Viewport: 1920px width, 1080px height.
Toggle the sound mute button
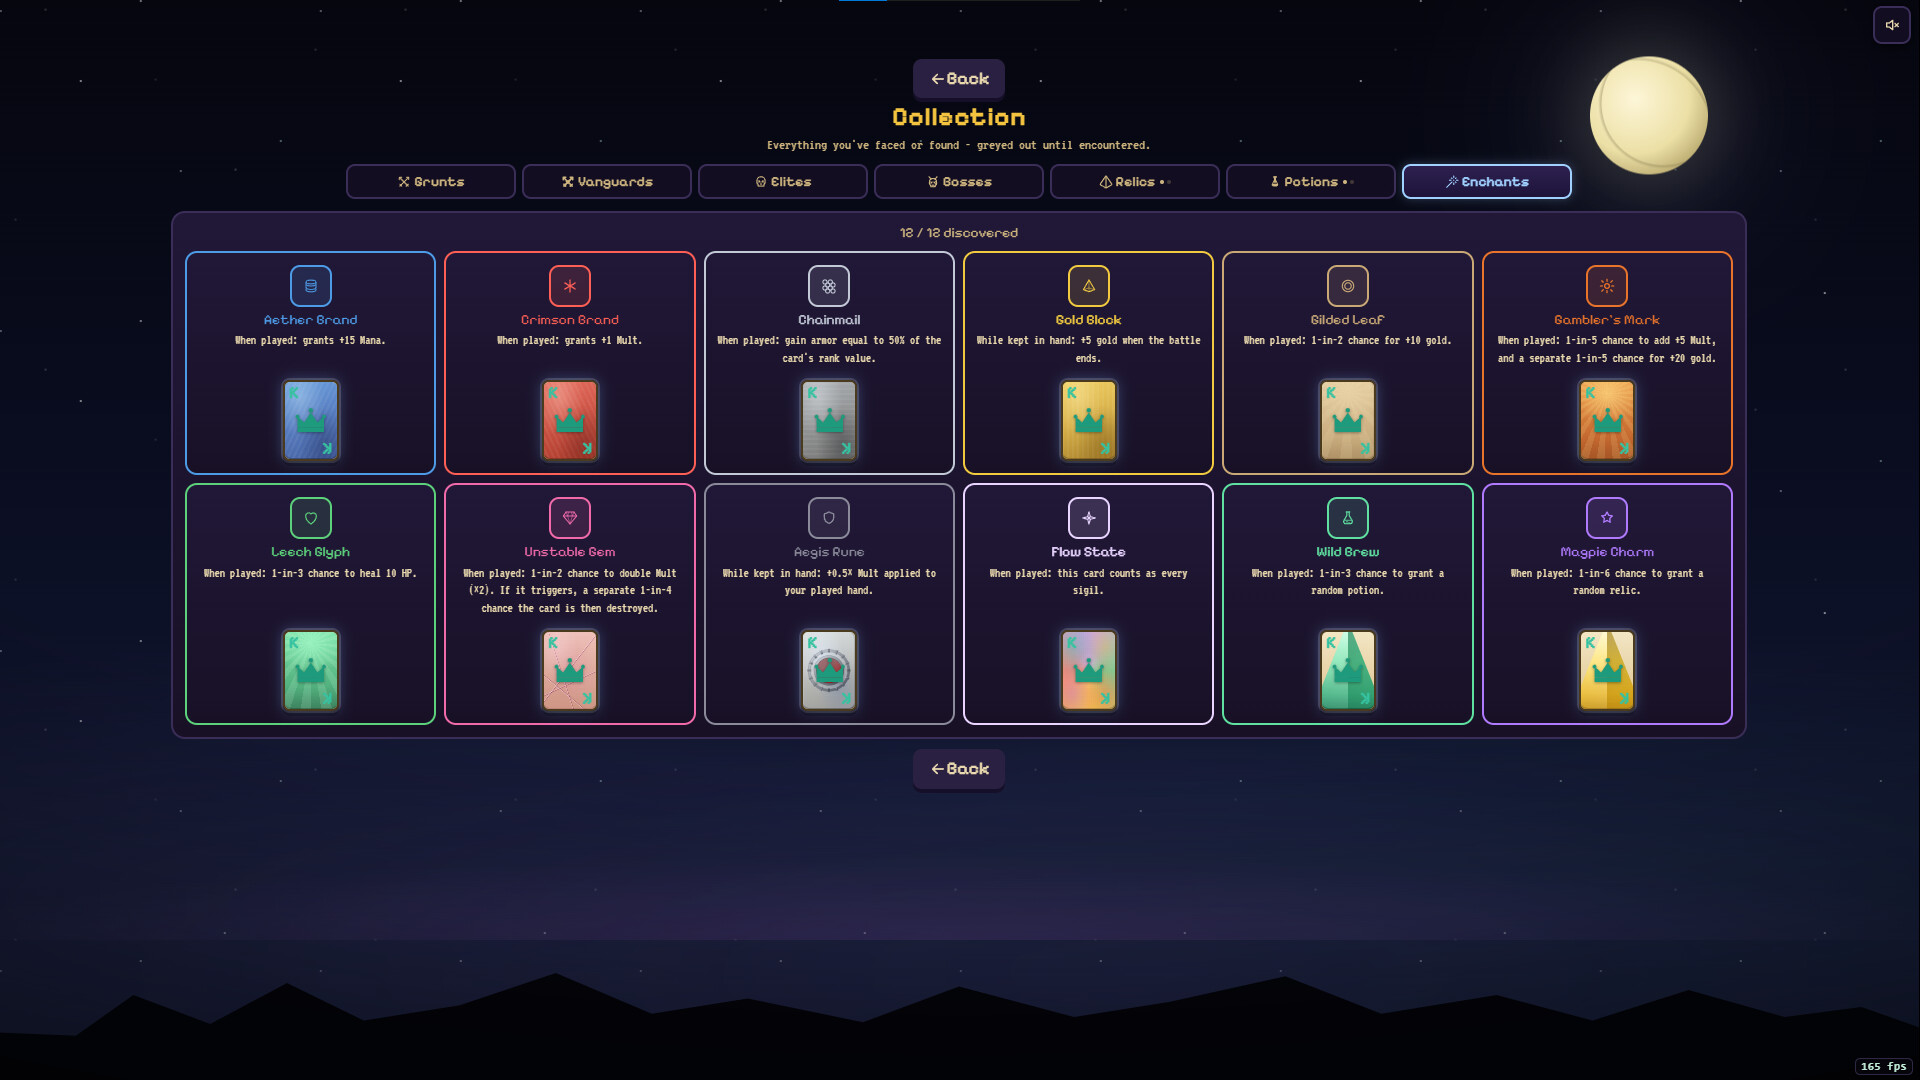point(1892,25)
